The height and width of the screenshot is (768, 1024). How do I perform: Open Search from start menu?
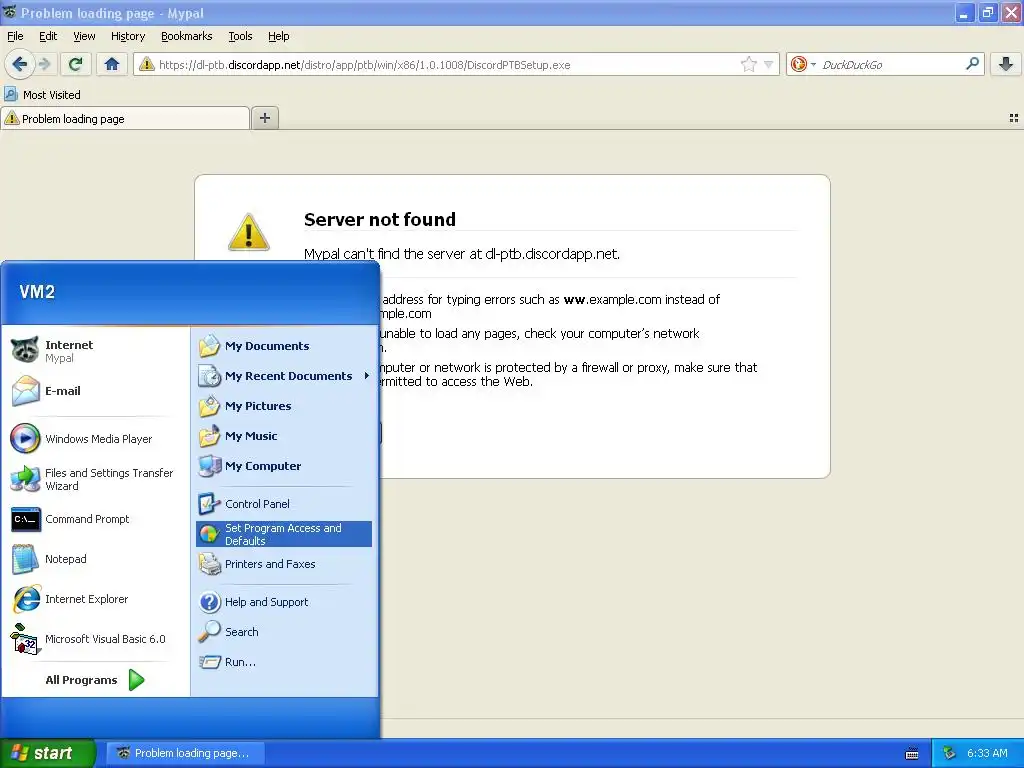tap(284, 632)
